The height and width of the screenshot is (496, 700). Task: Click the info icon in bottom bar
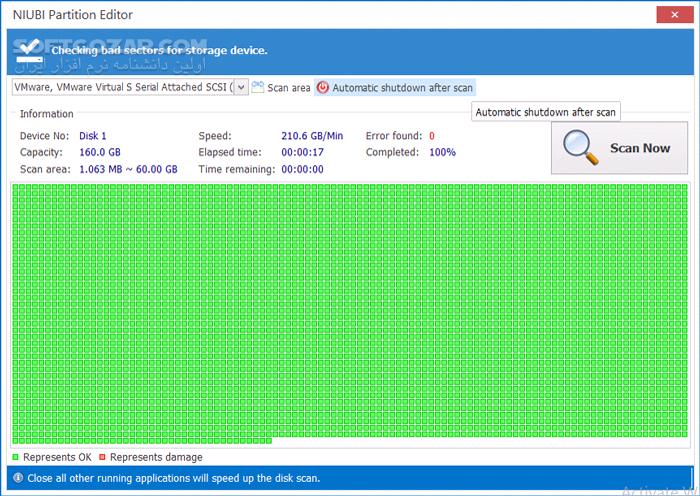click(18, 478)
